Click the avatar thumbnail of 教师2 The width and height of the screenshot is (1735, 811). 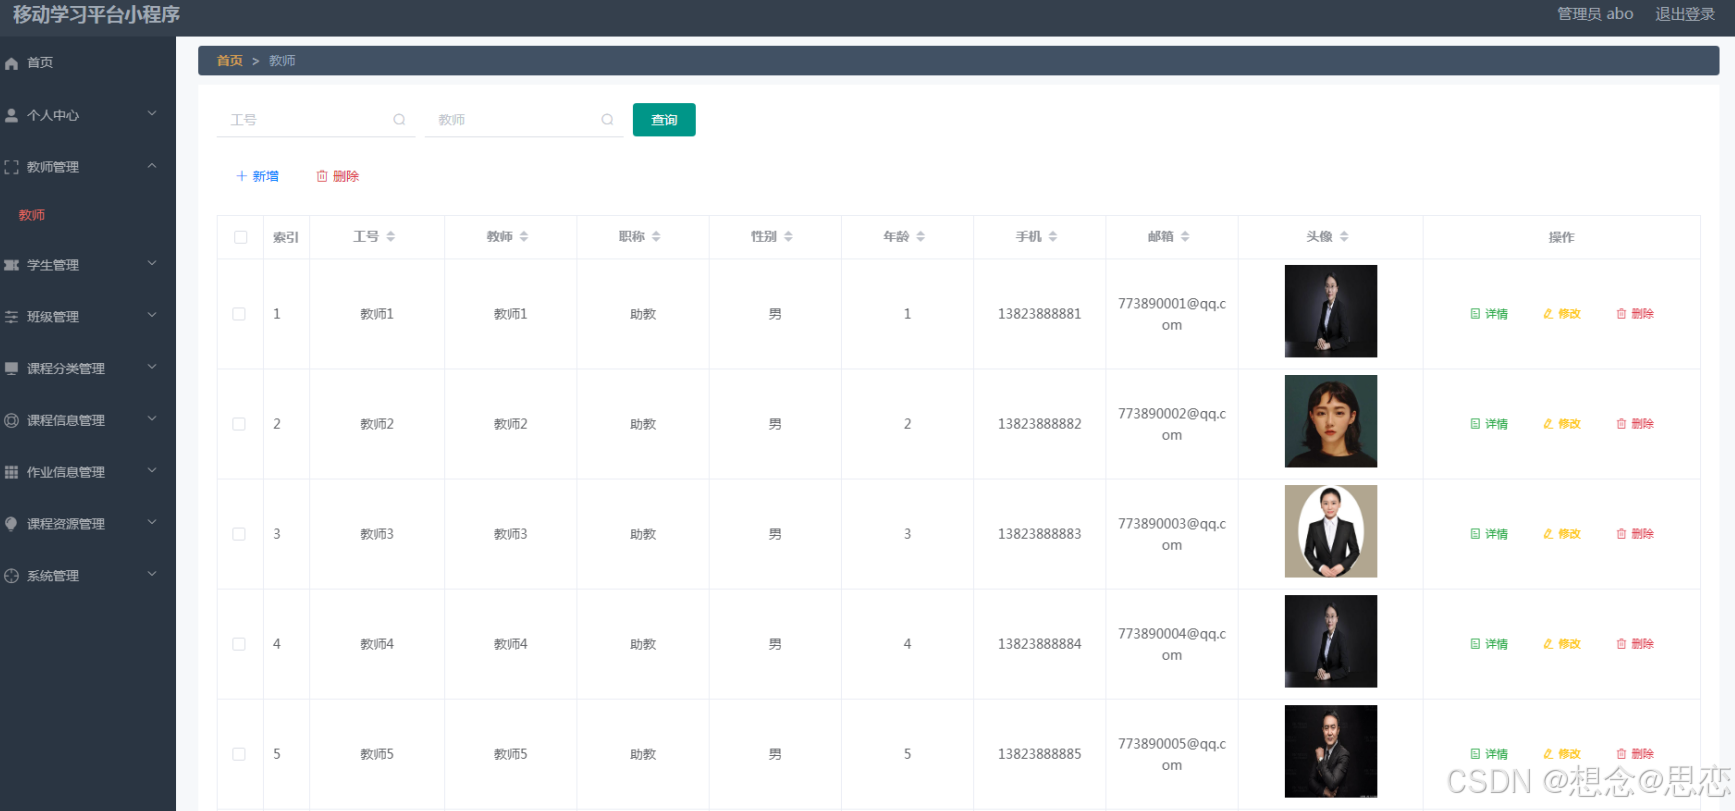point(1331,421)
